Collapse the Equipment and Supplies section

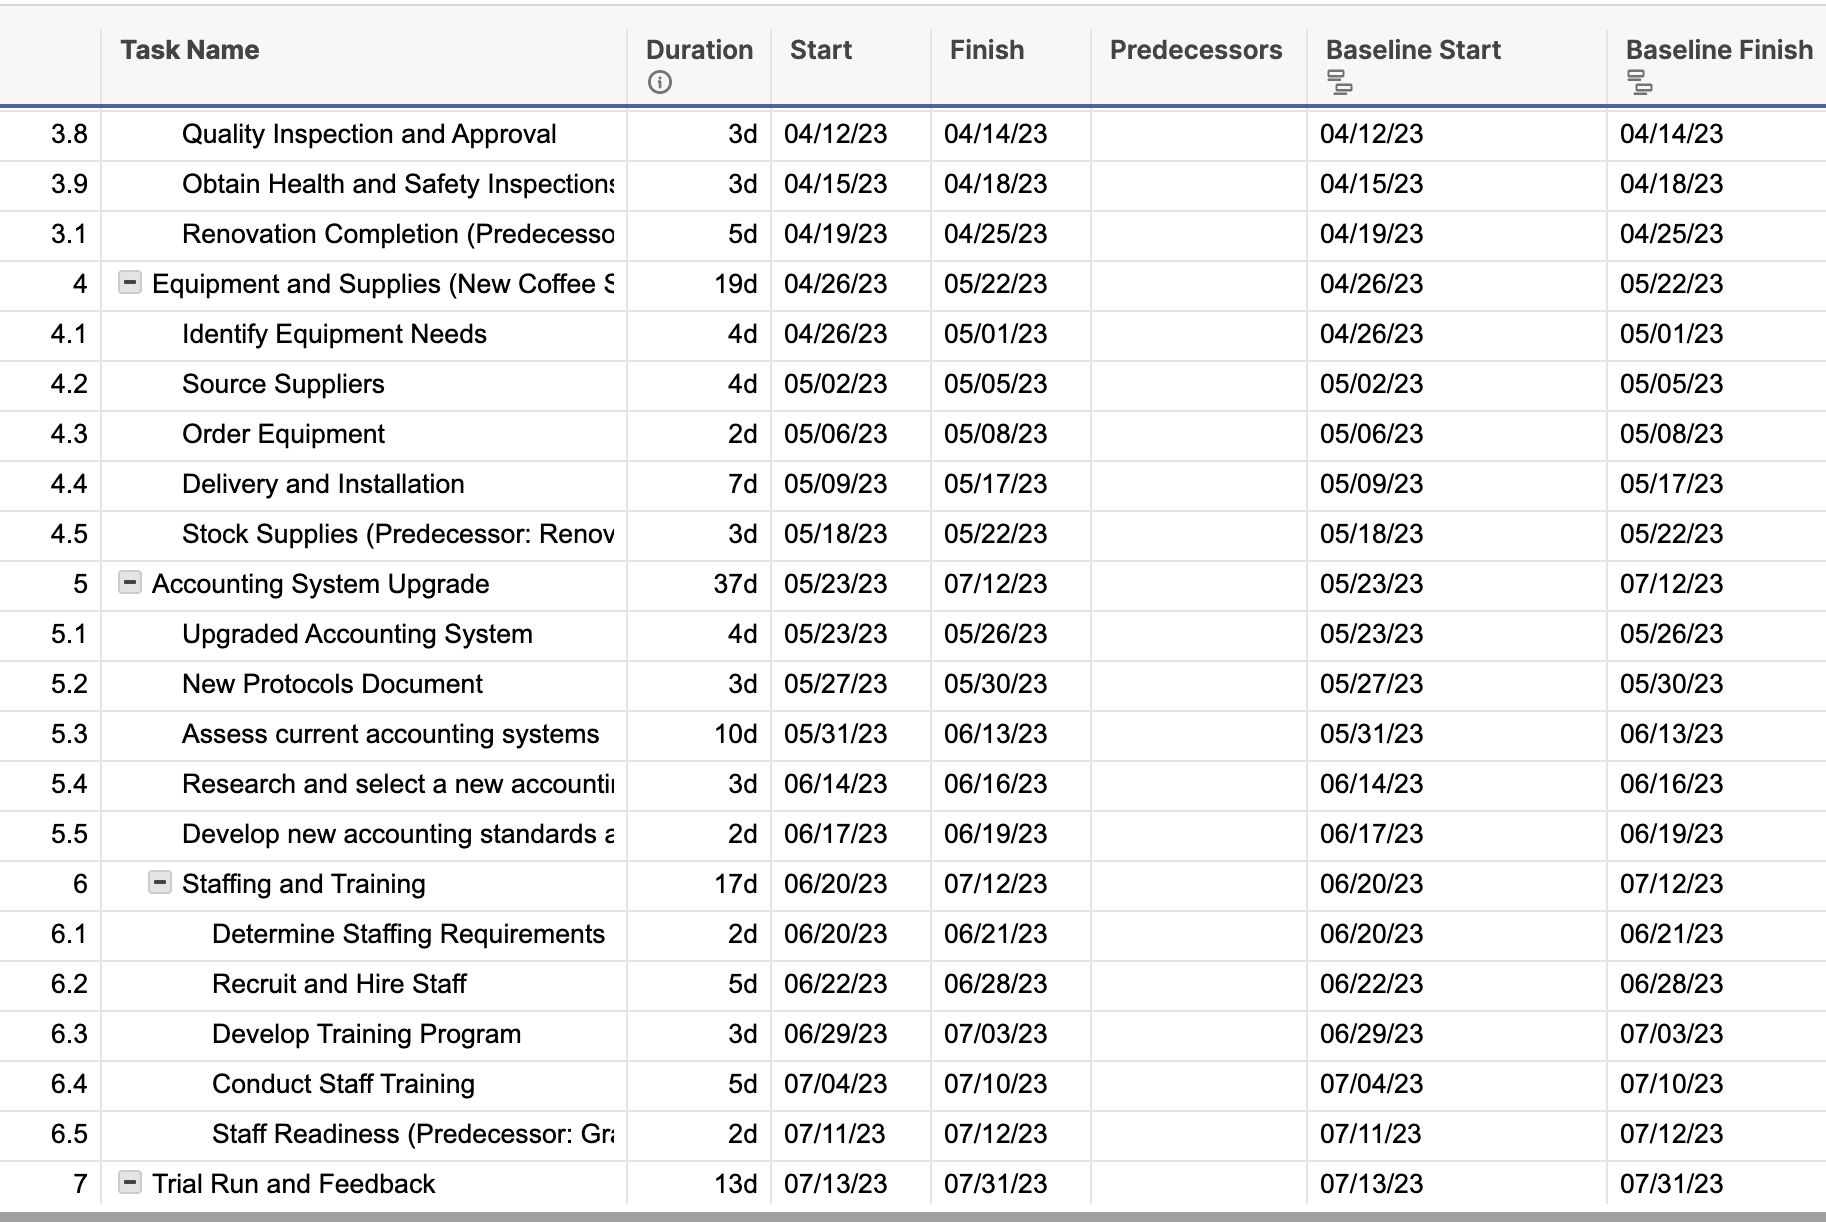point(129,284)
